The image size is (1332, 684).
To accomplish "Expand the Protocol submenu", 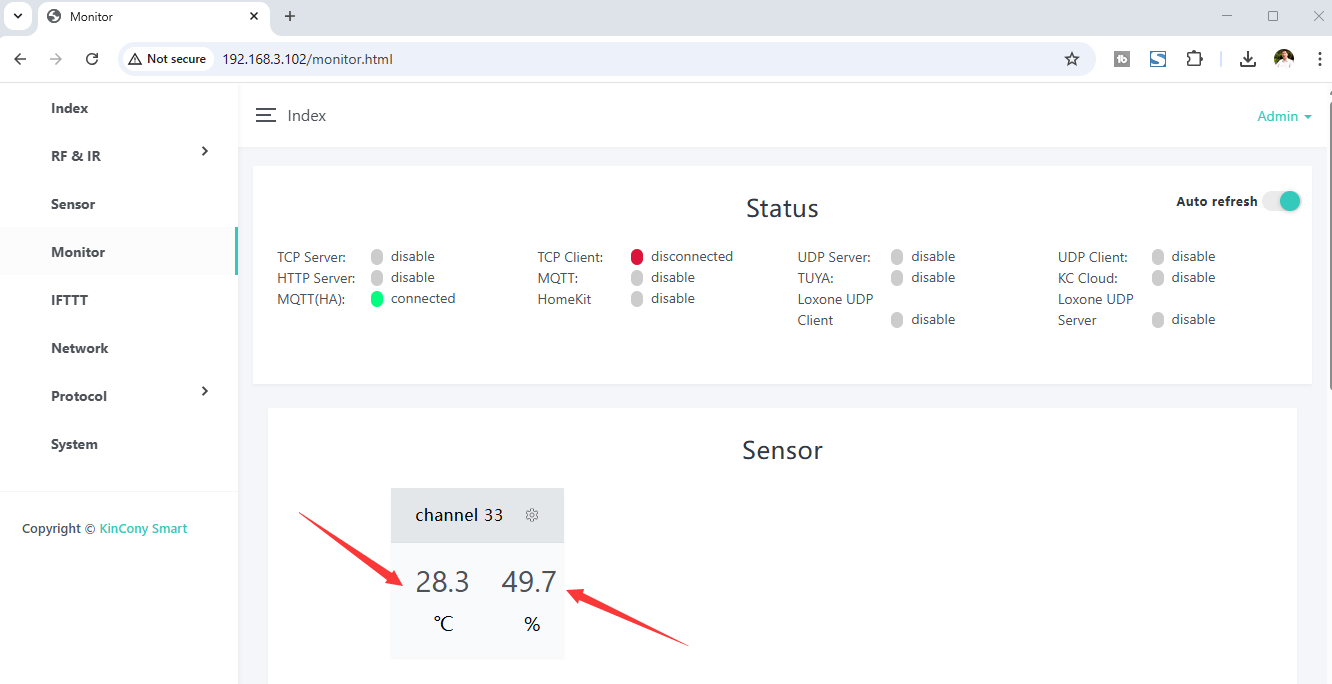I will (x=204, y=391).
